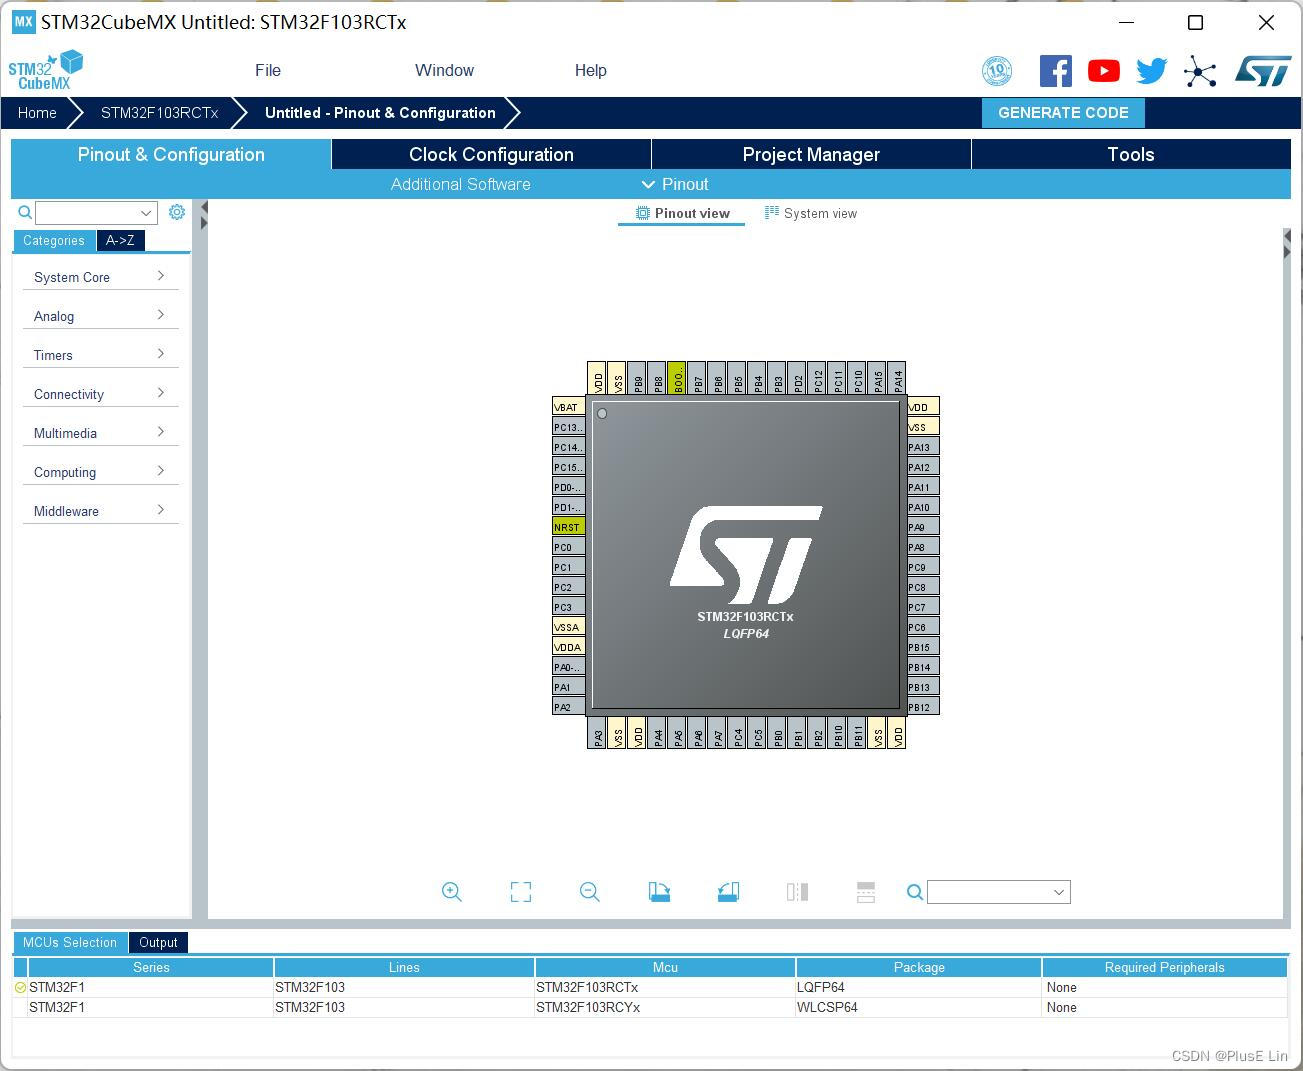Viewport: 1303px width, 1071px height.
Task: Expand the Middleware category
Action: tap(100, 511)
